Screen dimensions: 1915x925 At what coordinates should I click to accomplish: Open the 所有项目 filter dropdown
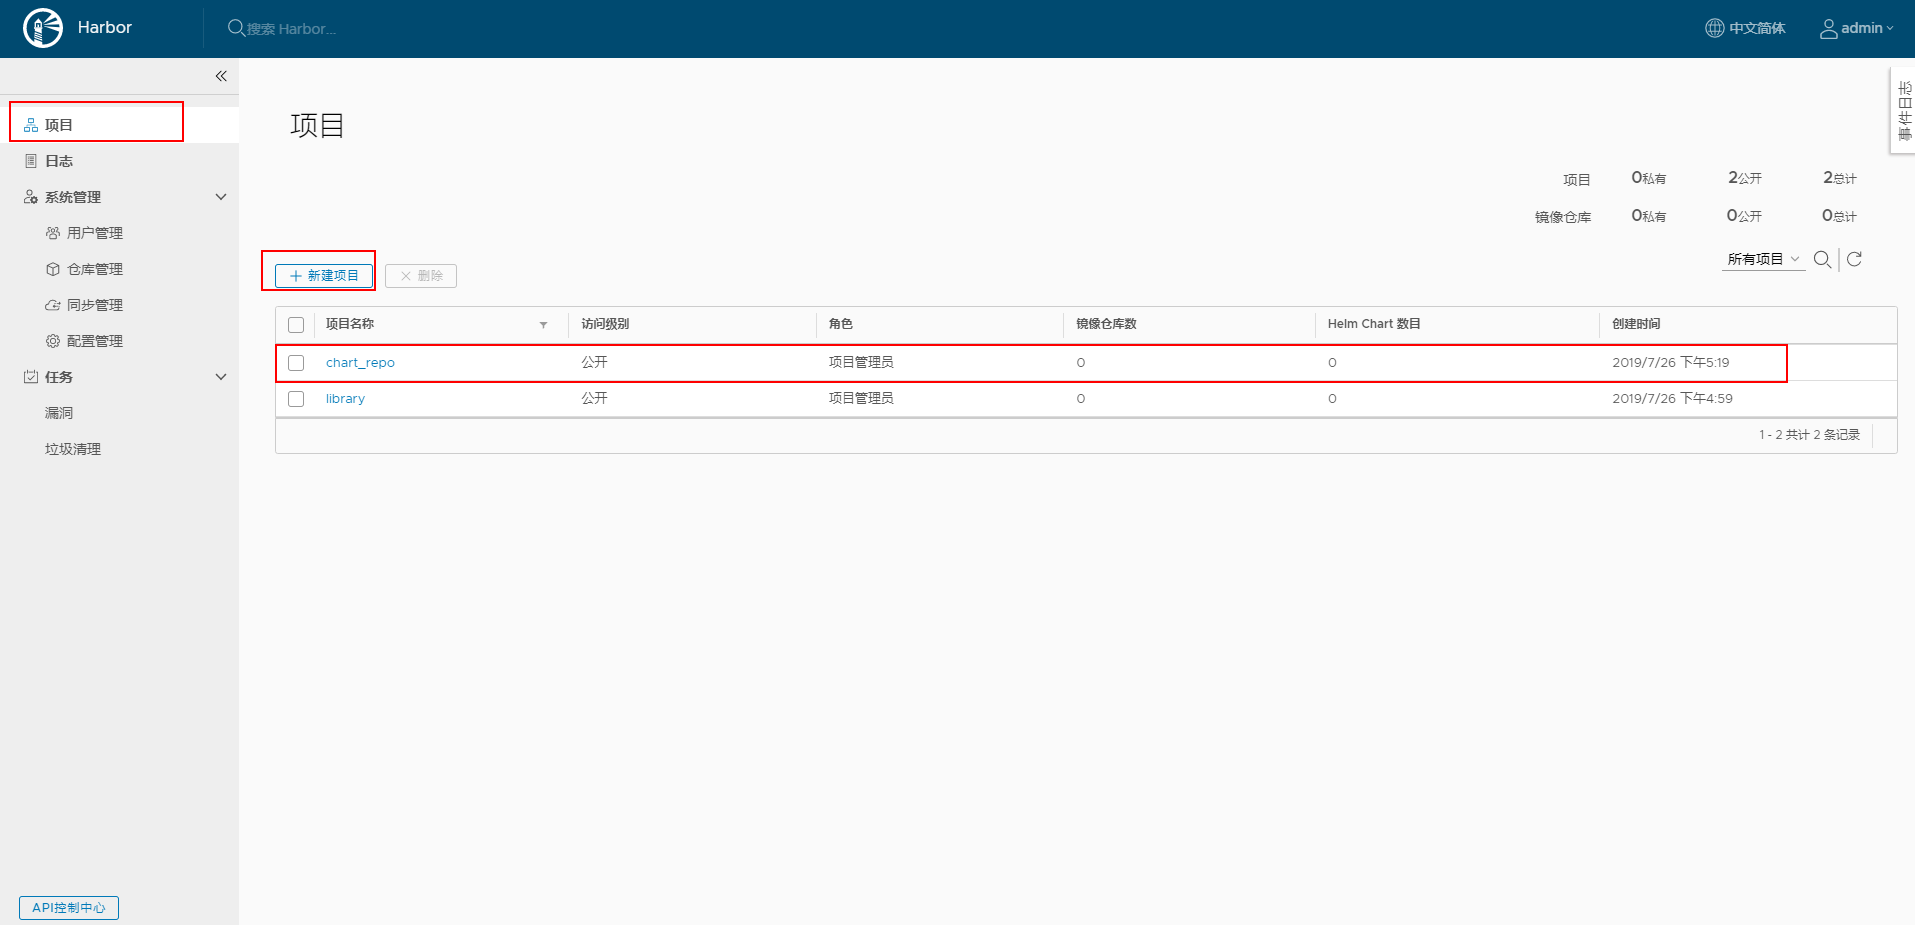tap(1762, 259)
